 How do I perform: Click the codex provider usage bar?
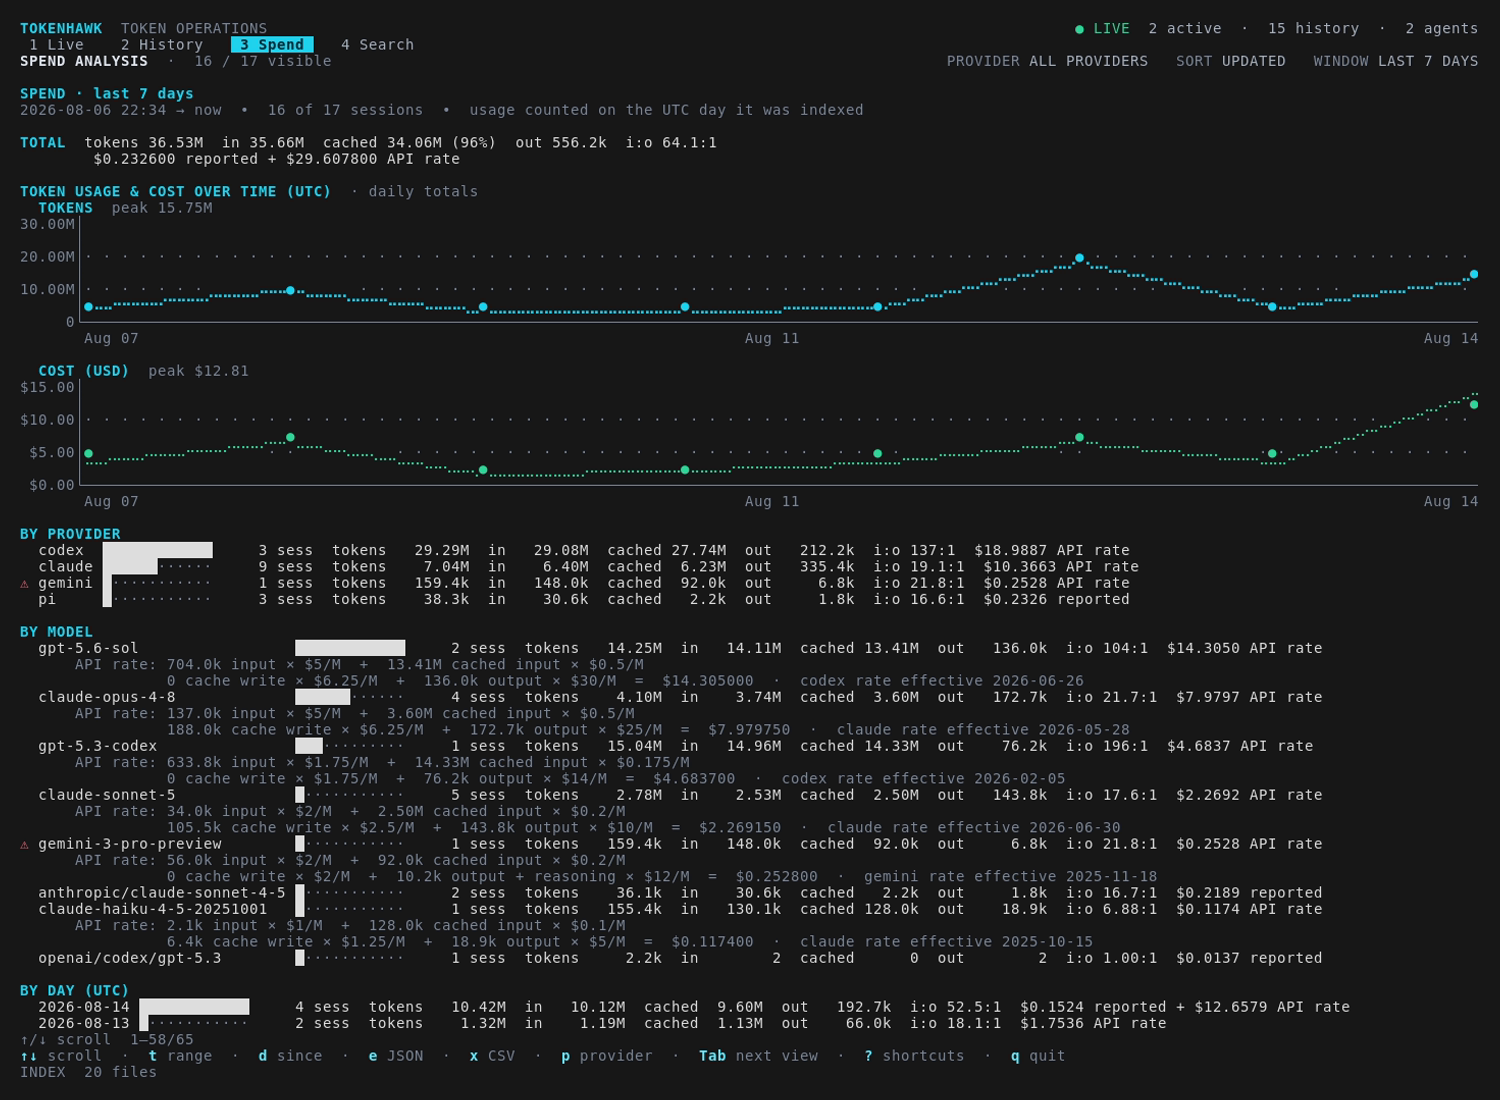[158, 551]
